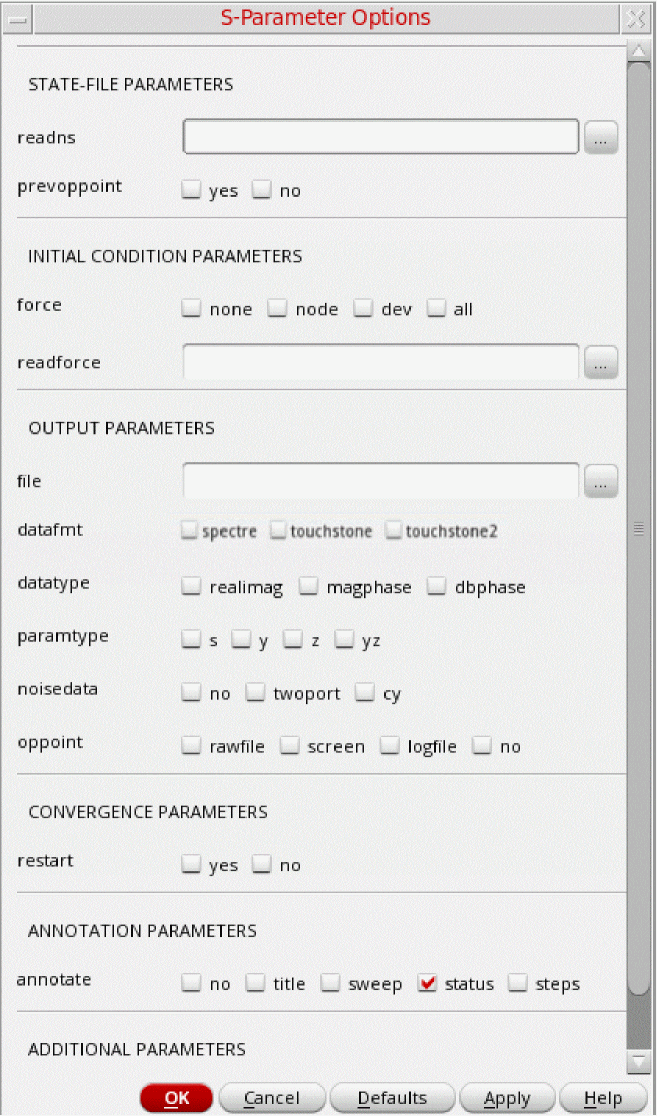Click the Apply button
Screen dimensions: 657x1116
[x=507, y=1098]
